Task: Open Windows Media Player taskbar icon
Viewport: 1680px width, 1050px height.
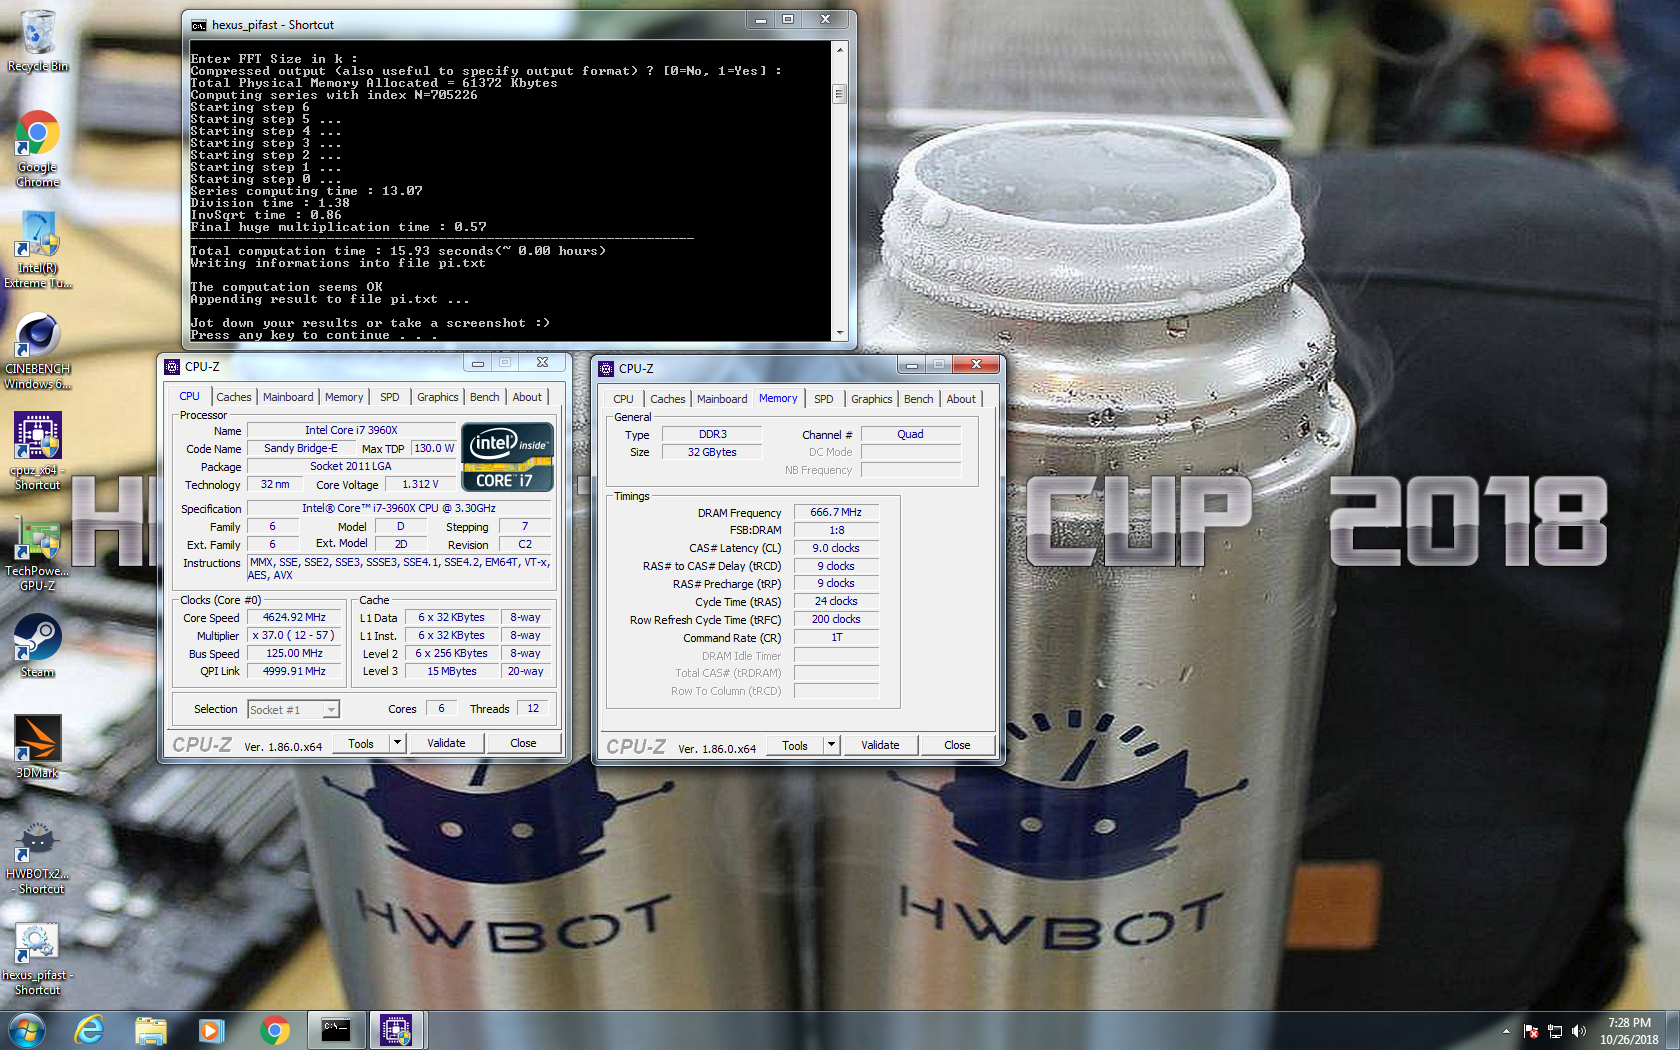Action: [212, 1030]
